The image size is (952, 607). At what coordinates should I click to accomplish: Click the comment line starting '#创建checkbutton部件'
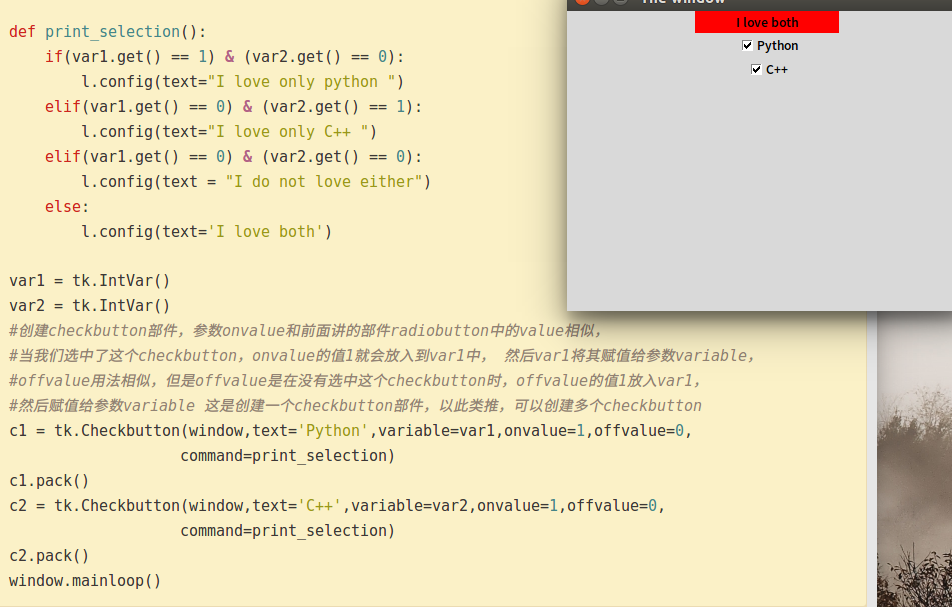[305, 331]
